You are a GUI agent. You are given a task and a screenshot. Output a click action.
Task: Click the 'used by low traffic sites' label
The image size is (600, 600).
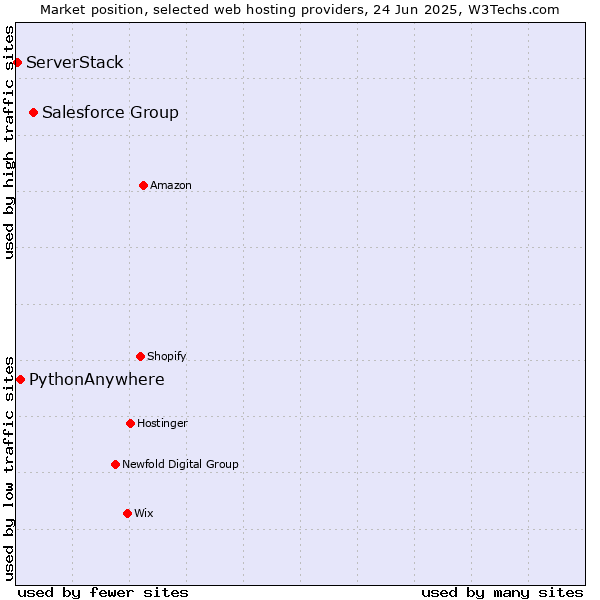click(x=8, y=469)
